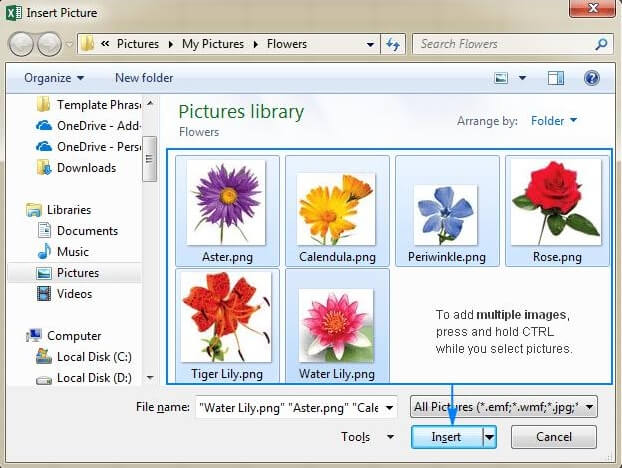
Task: Open the recent locations dropdown beside Forward
Action: 69,44
